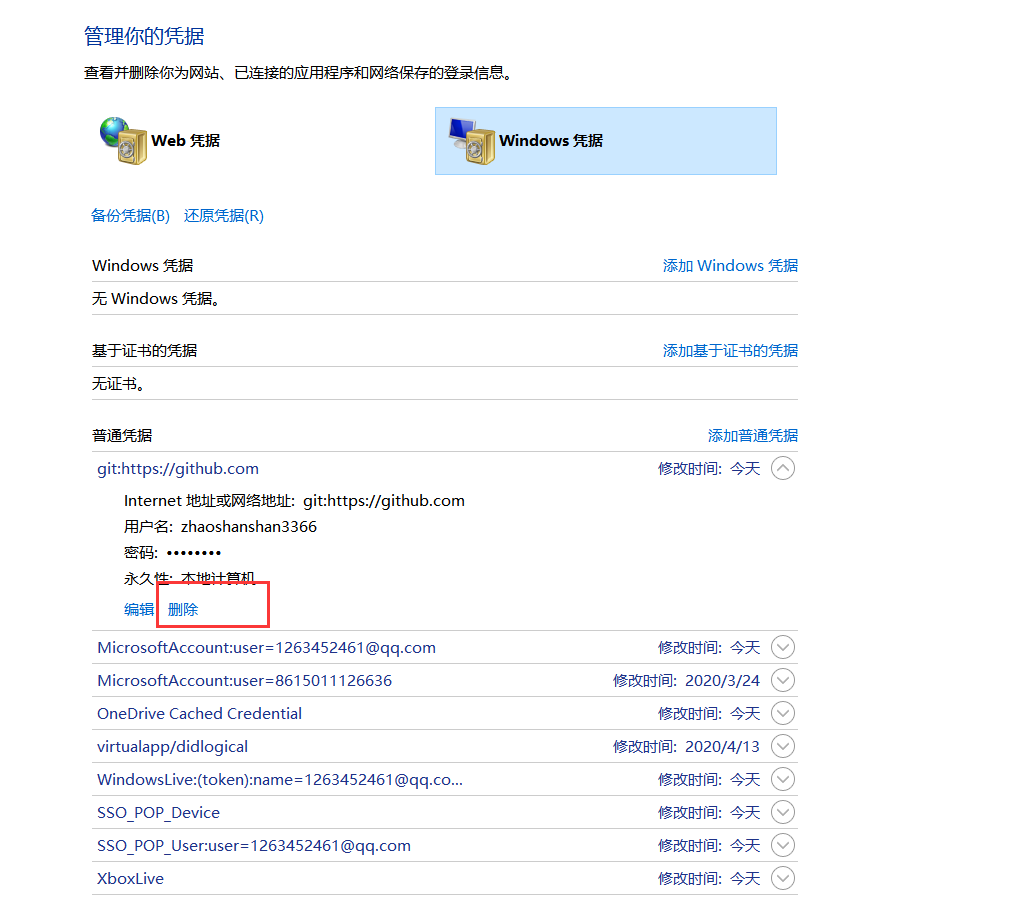Image resolution: width=1017 pixels, height=908 pixels.
Task: Expand virtualapp/didlogical chevron
Action: [783, 747]
